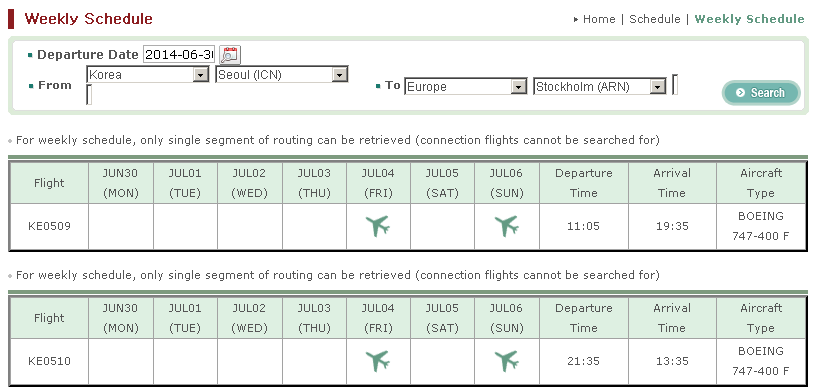Click KE0509 plane icon under JUL04
The image size is (814, 390).
click(377, 226)
